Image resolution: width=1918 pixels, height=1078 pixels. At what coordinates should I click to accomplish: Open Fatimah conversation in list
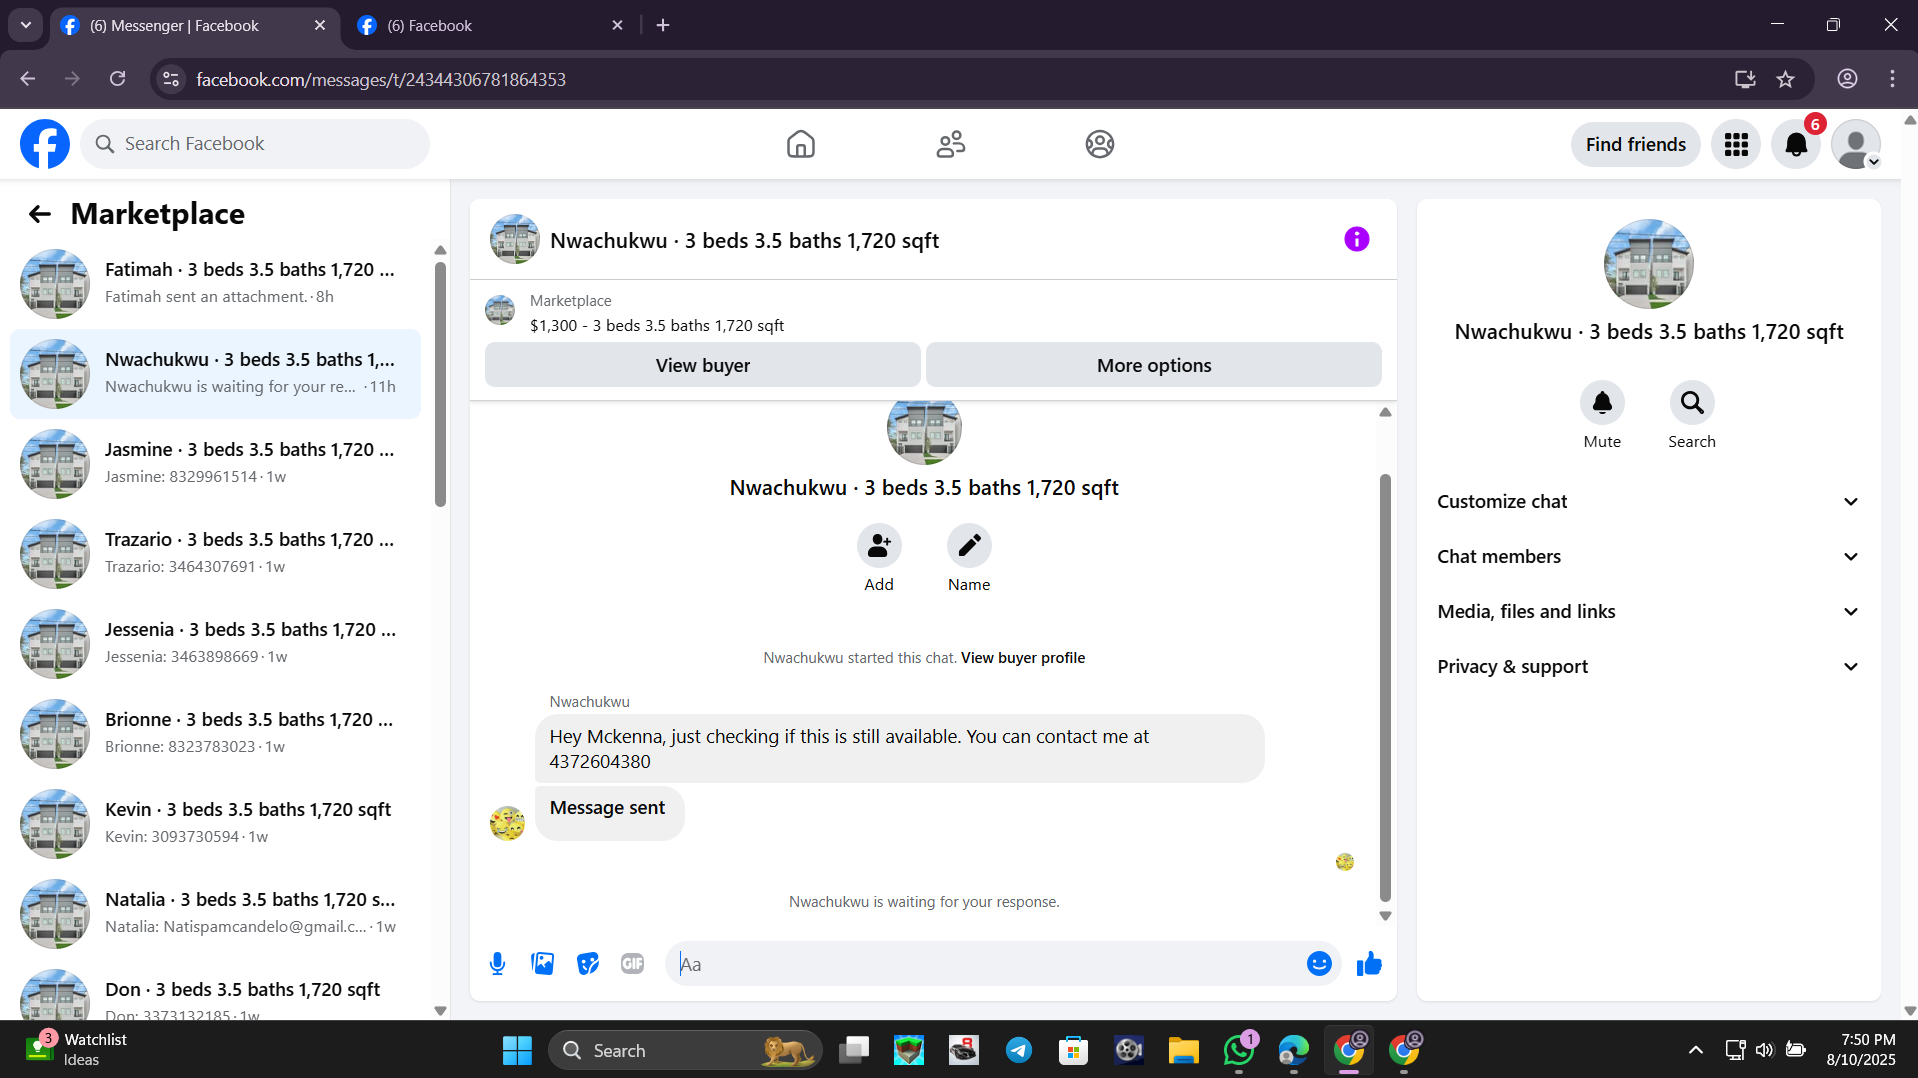click(x=215, y=284)
